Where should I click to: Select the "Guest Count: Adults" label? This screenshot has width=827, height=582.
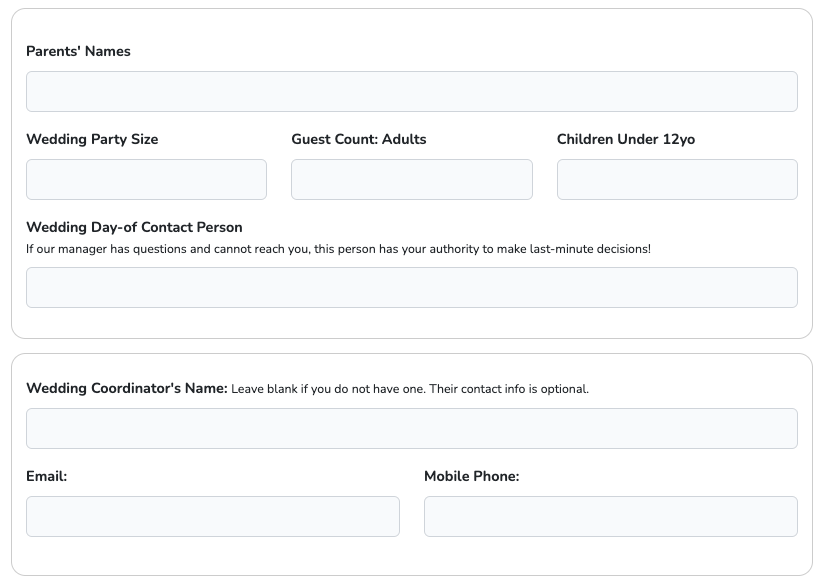pos(359,139)
